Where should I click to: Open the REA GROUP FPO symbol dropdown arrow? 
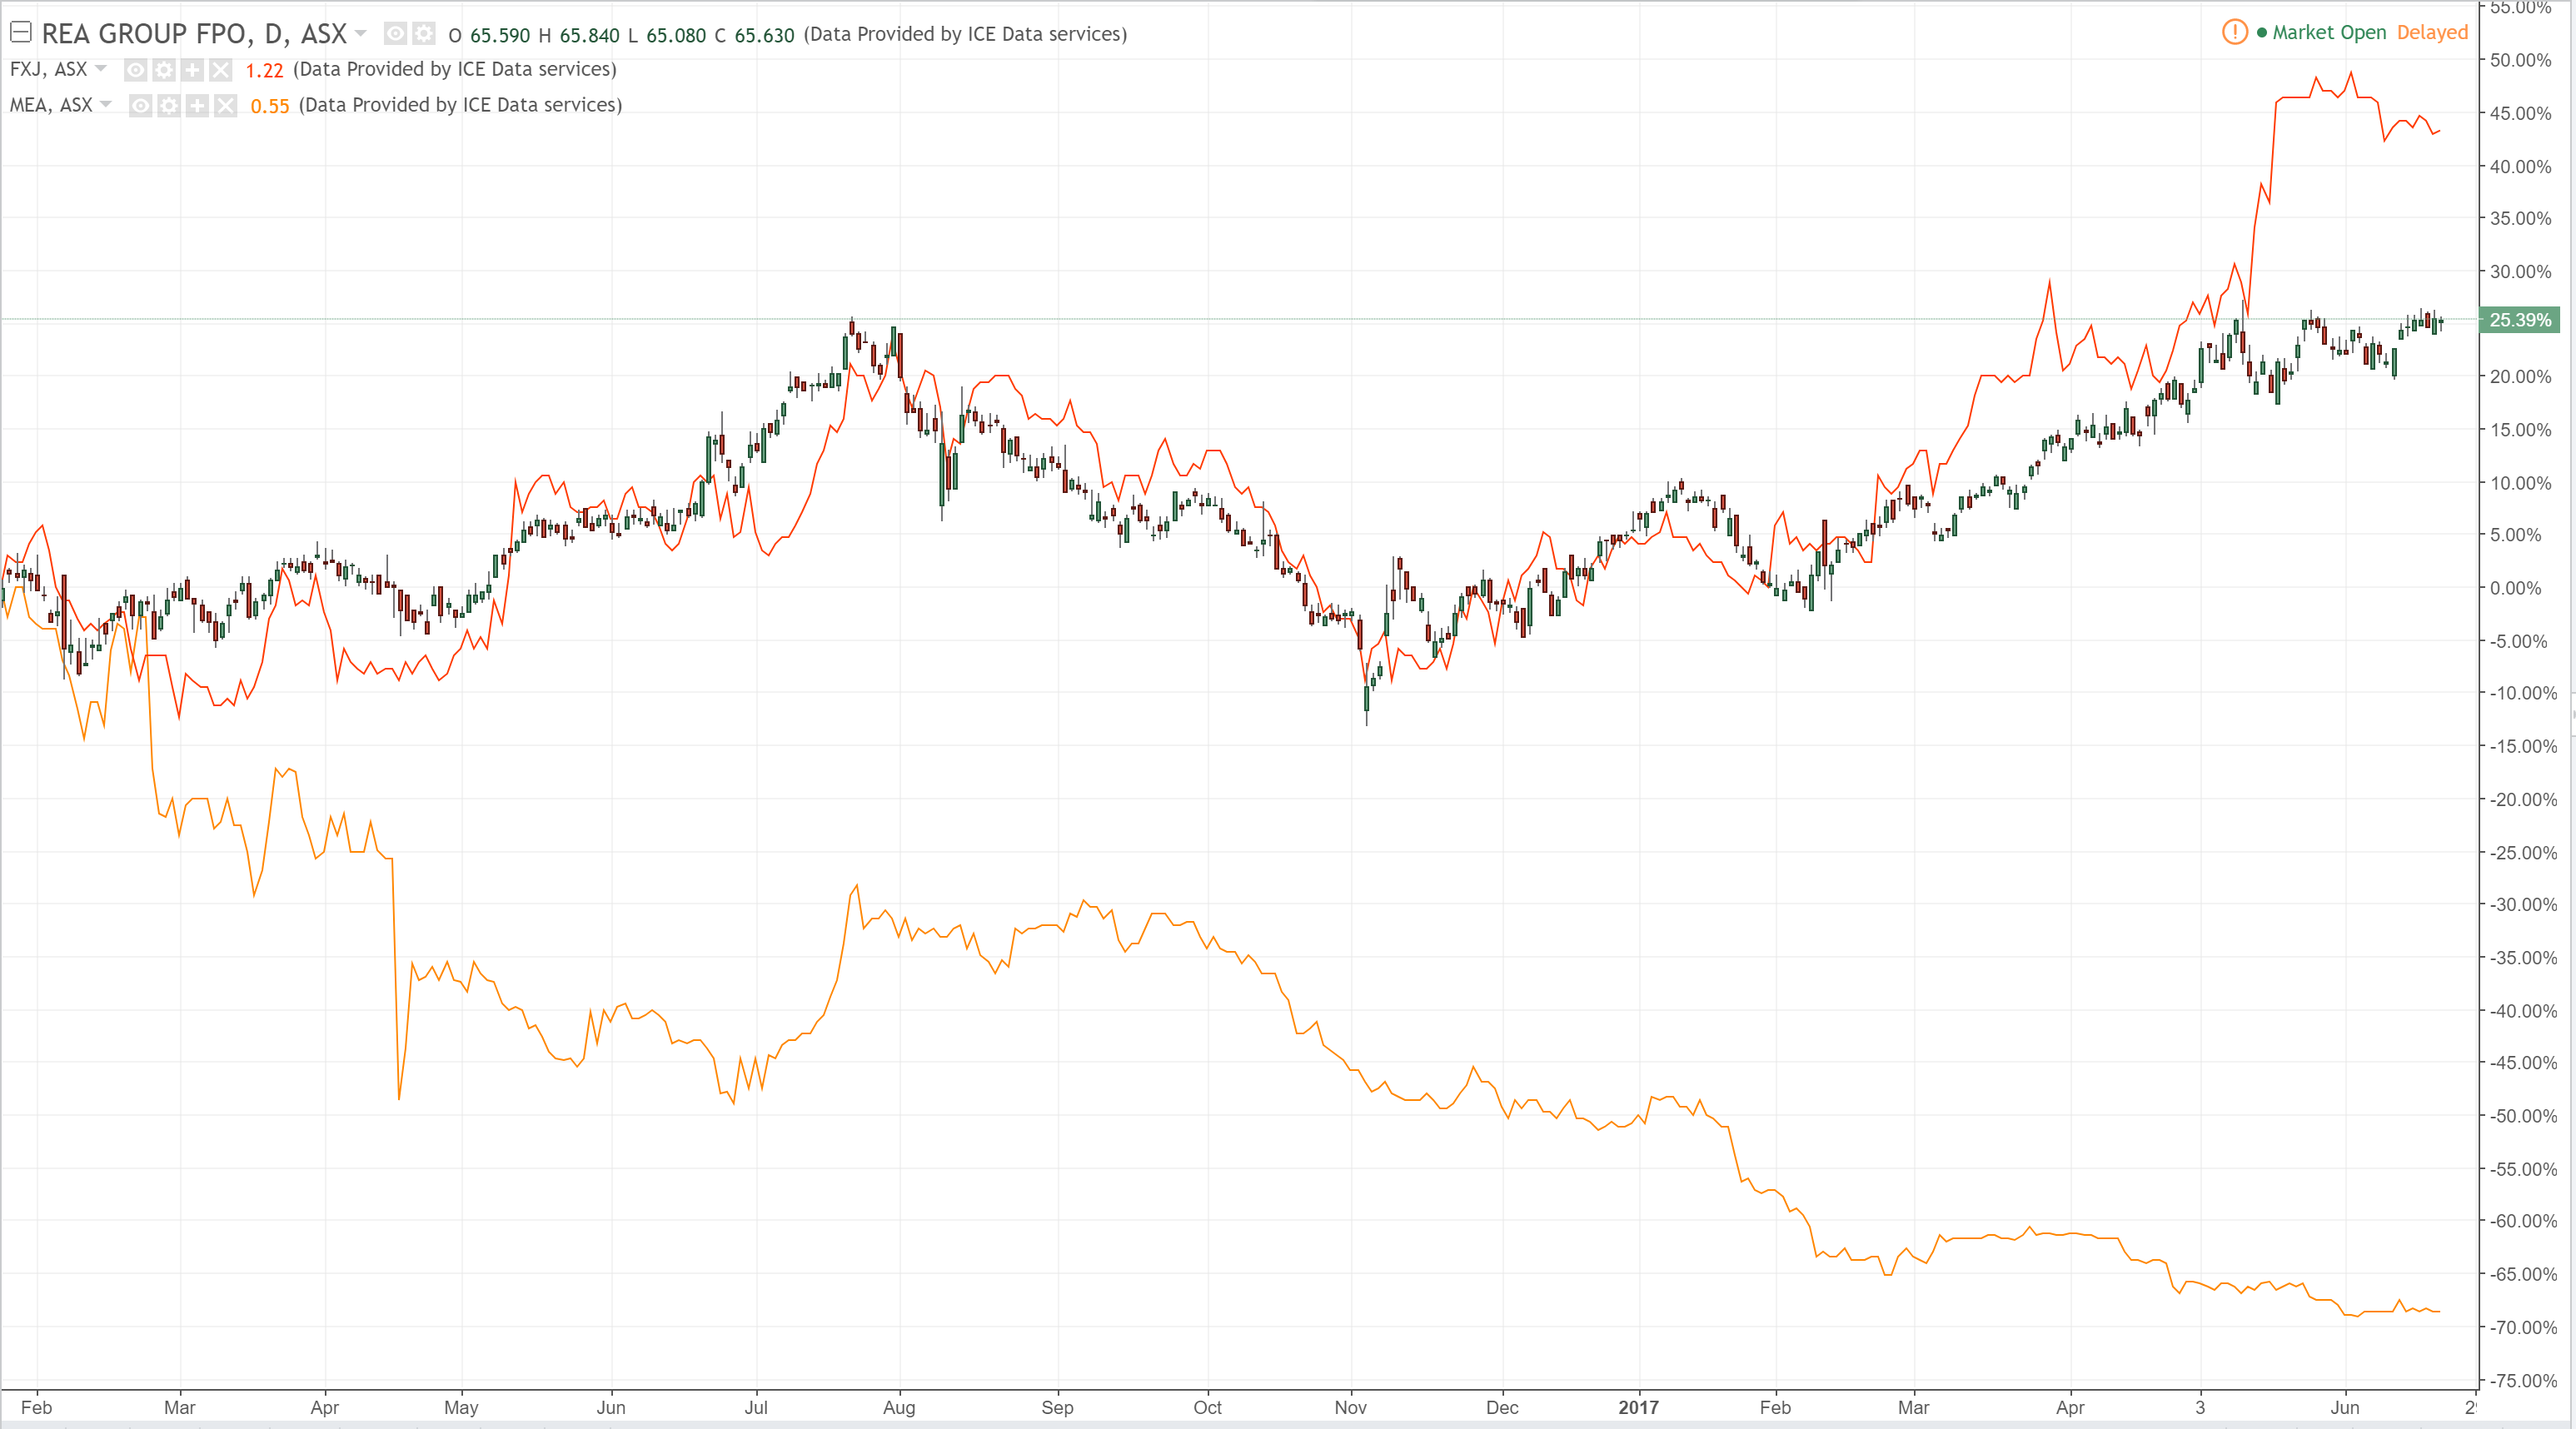pos(361,34)
